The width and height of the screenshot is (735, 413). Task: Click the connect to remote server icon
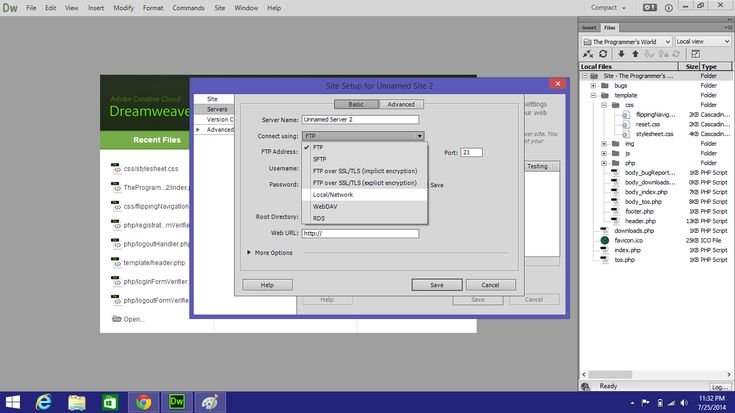(x=588, y=54)
